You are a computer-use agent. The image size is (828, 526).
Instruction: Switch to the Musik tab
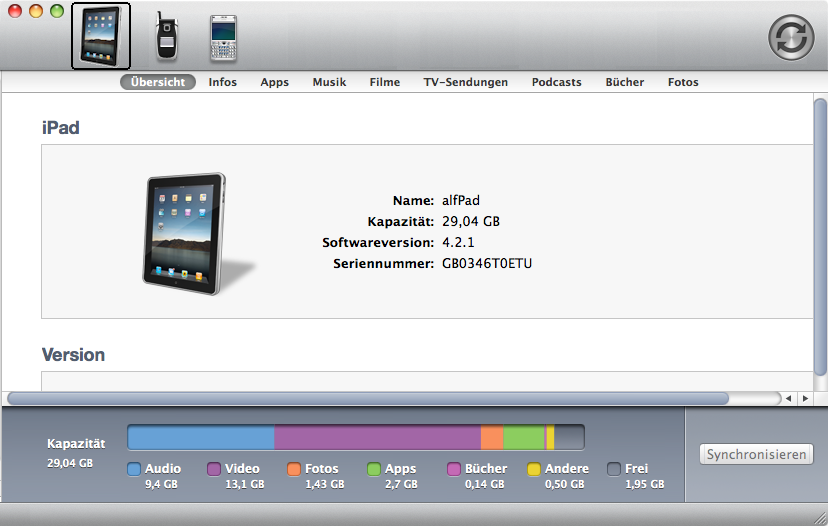pyautogui.click(x=329, y=82)
